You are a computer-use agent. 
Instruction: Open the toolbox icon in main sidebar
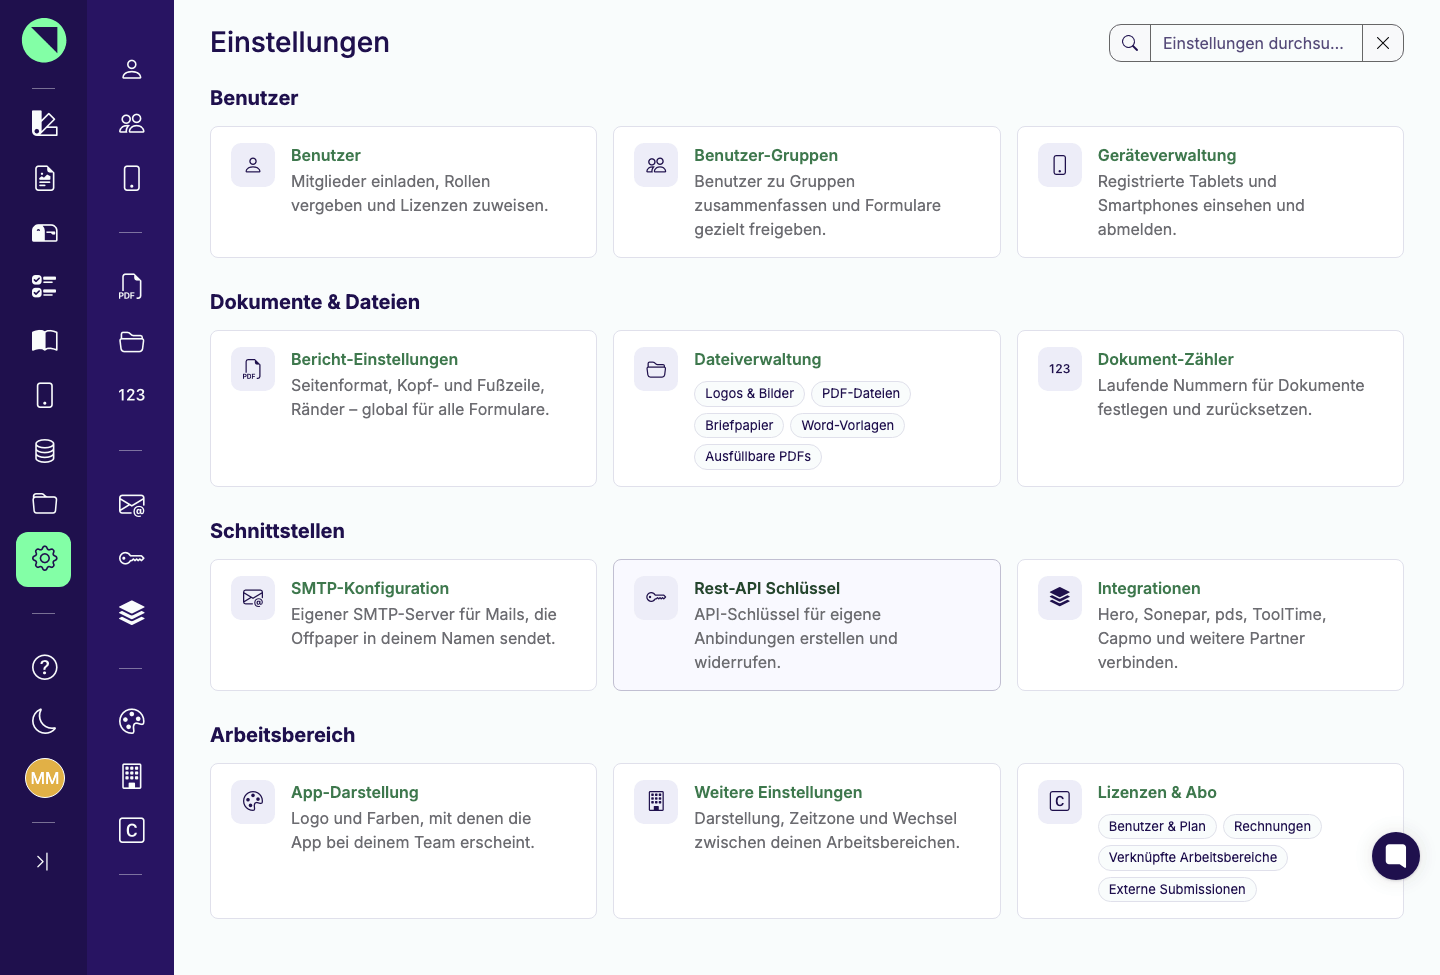tap(44, 233)
